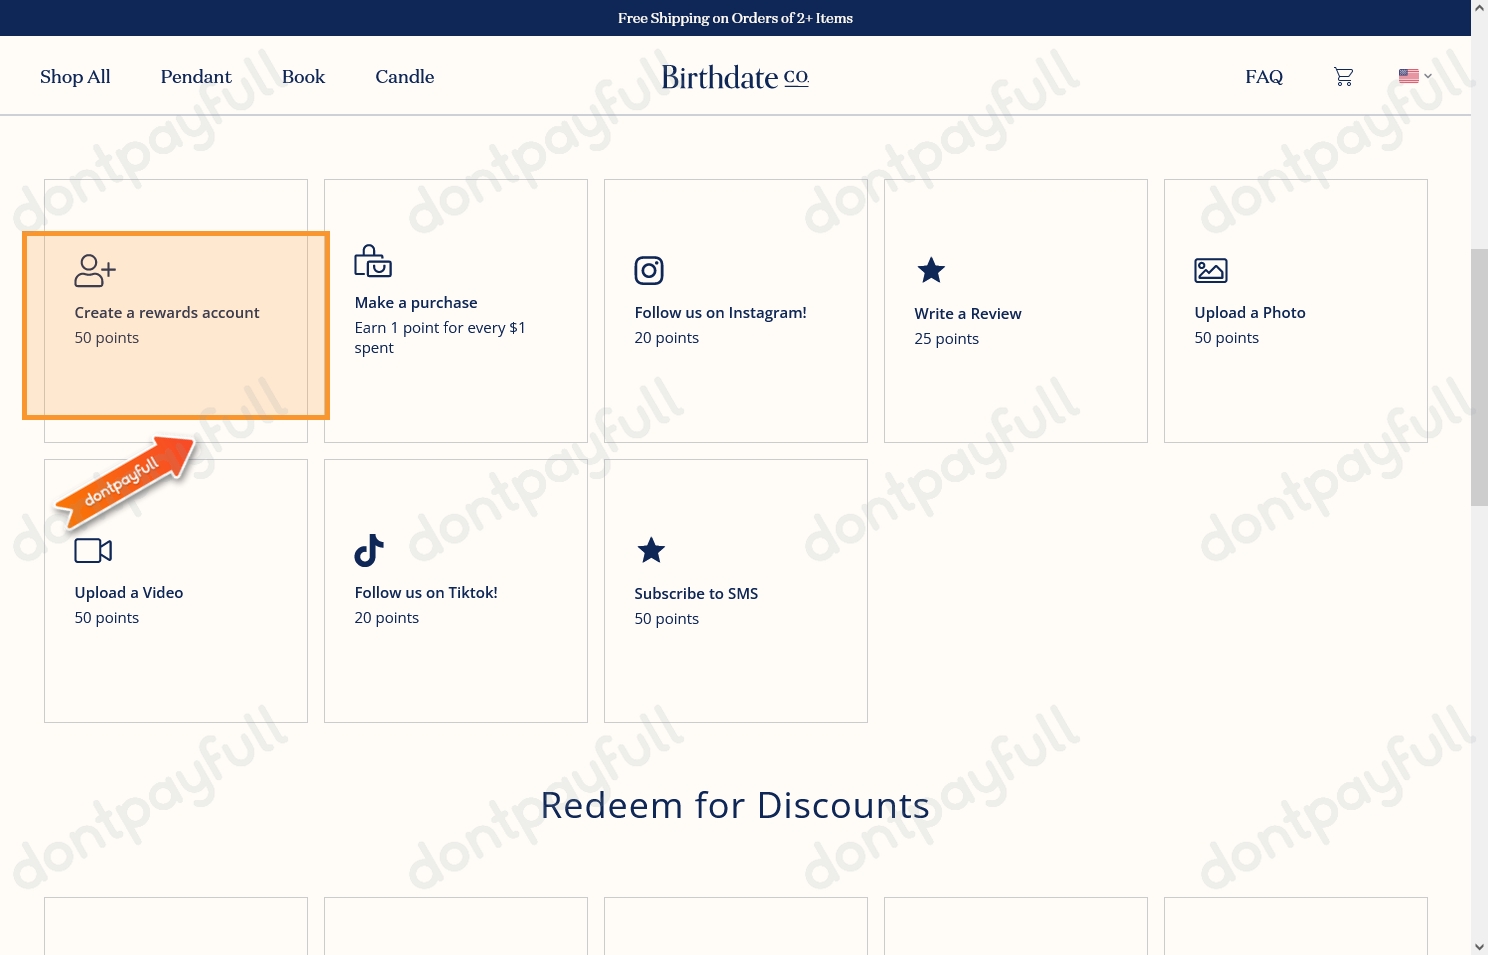
Task: Select the Write a Review star icon
Action: pyautogui.click(x=930, y=270)
